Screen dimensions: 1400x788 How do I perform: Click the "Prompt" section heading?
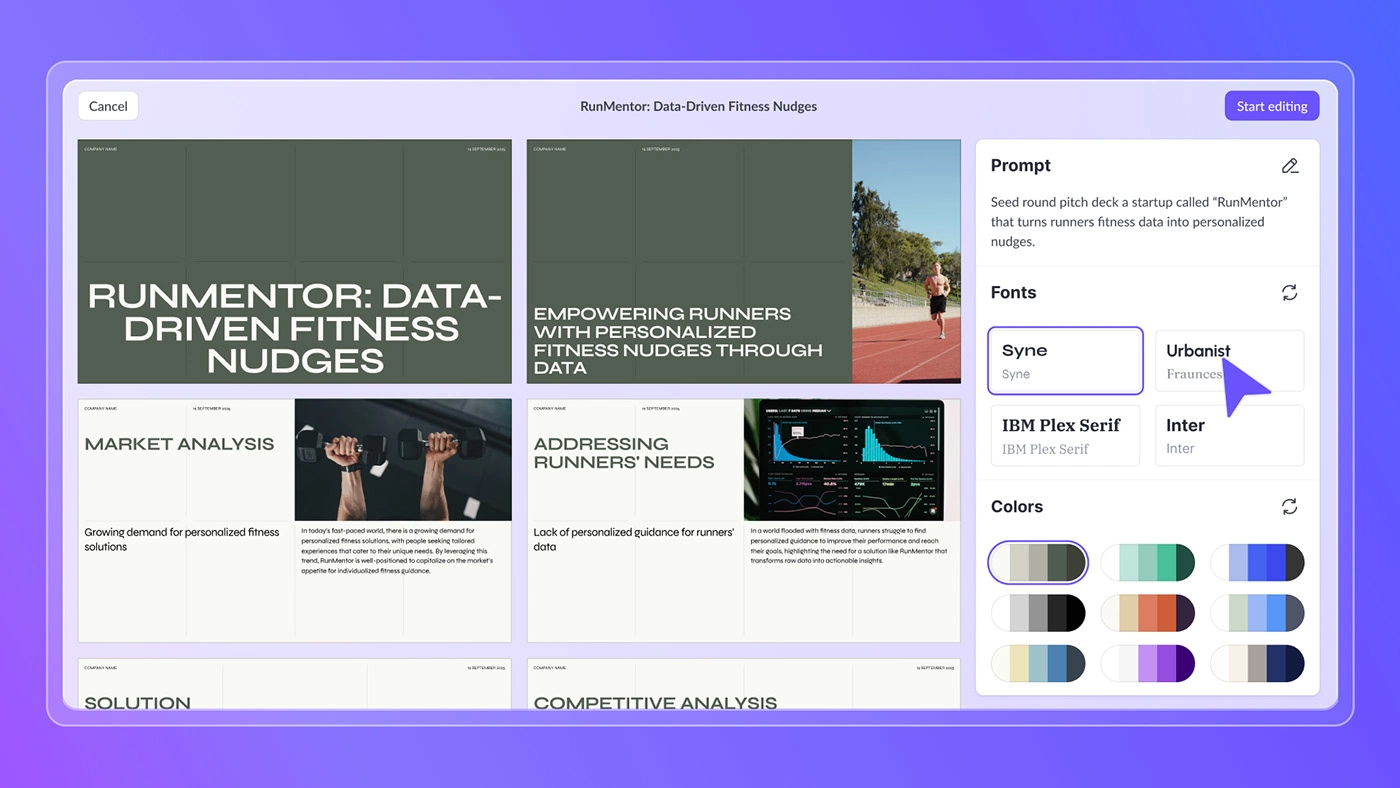point(1021,166)
